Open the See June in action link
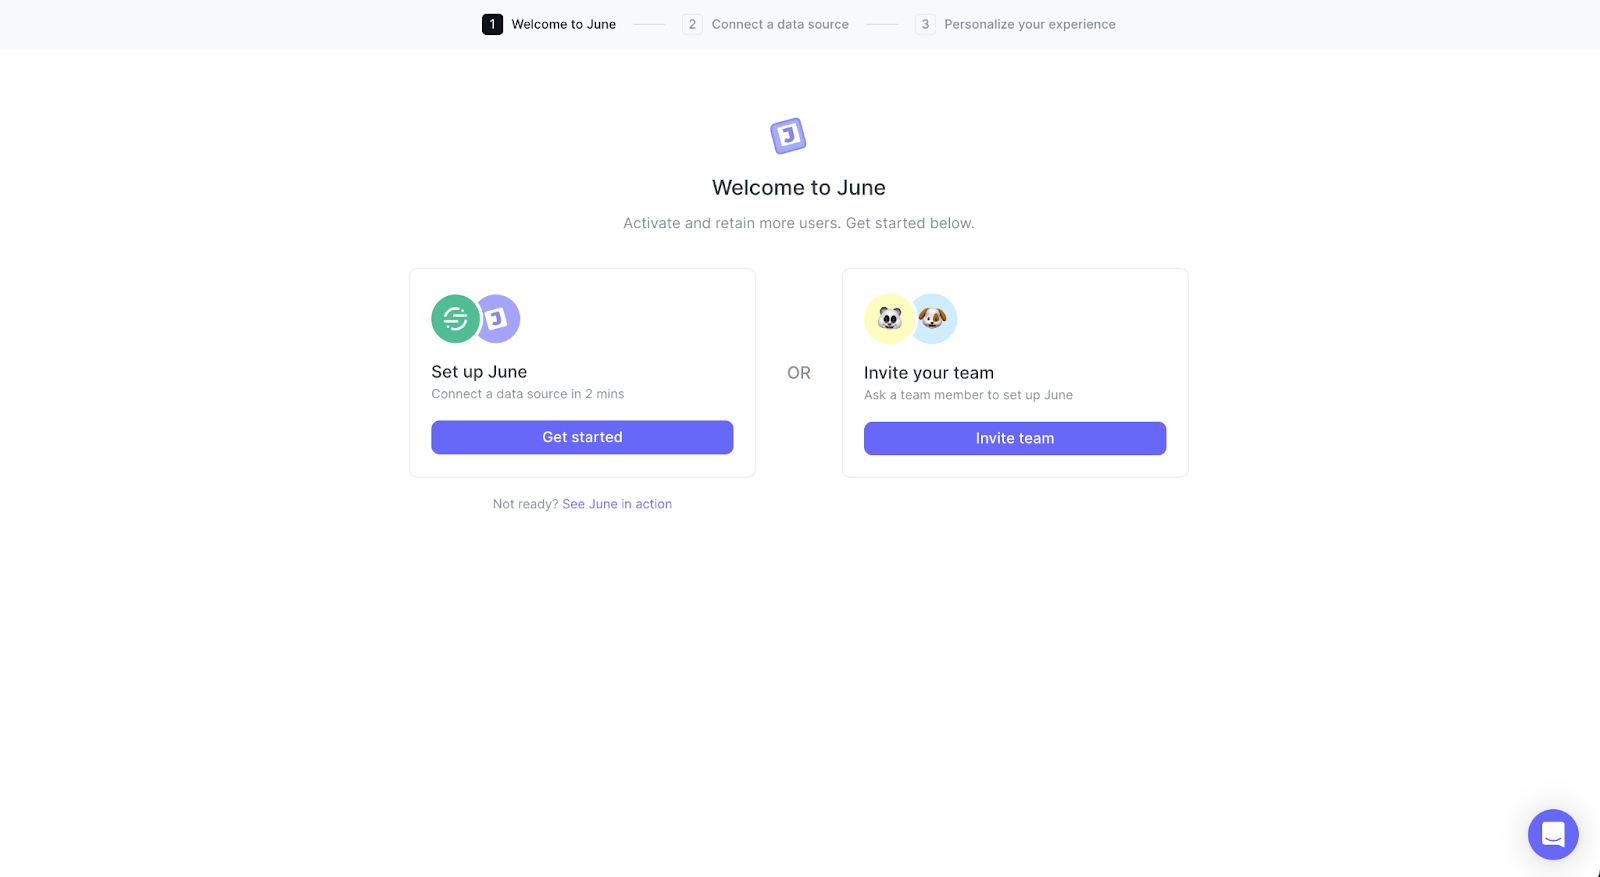Screen dimensions: 1600x877 pos(617,504)
